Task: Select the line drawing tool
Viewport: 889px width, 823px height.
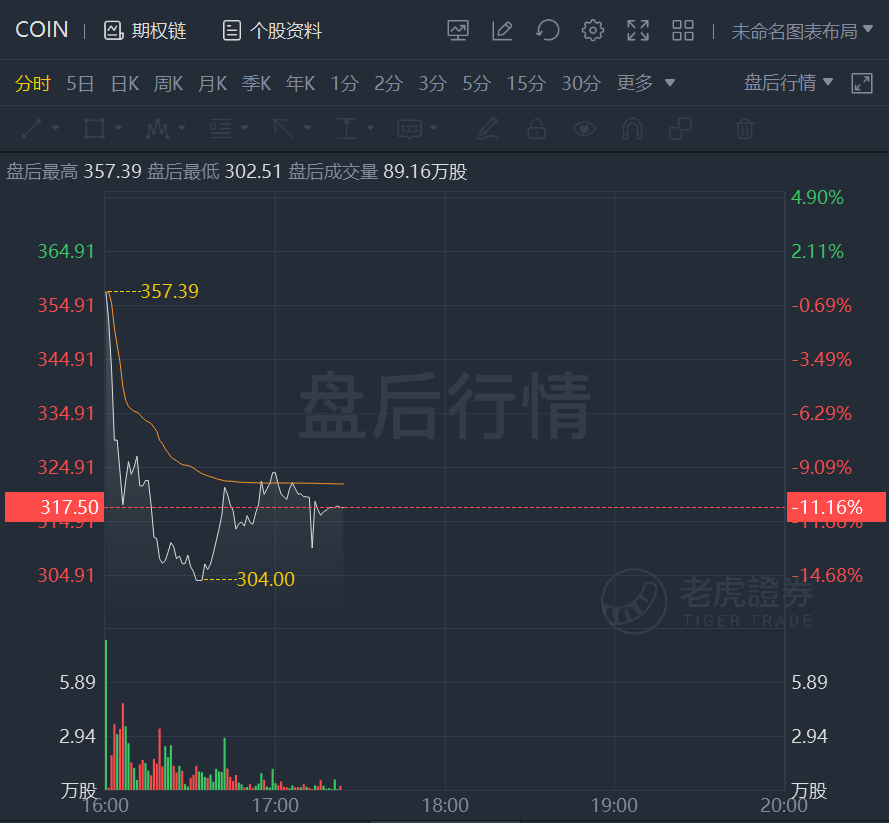Action: 32,129
